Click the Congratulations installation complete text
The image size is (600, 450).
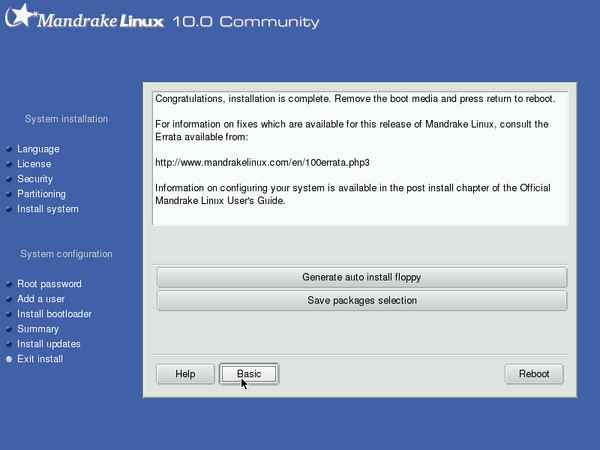[x=355, y=99]
